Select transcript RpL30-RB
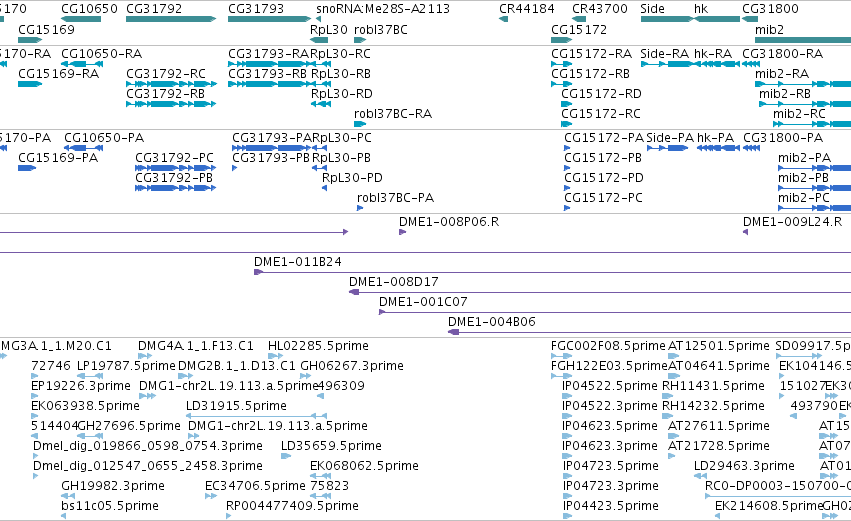Viewport: 851px width, 521px height. tap(341, 74)
